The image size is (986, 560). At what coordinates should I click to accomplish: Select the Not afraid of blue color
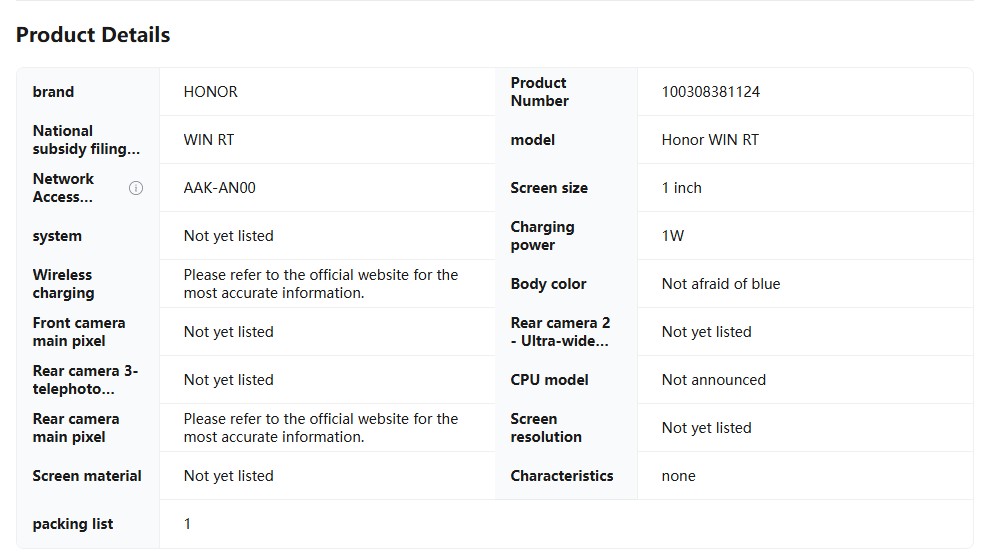point(720,284)
